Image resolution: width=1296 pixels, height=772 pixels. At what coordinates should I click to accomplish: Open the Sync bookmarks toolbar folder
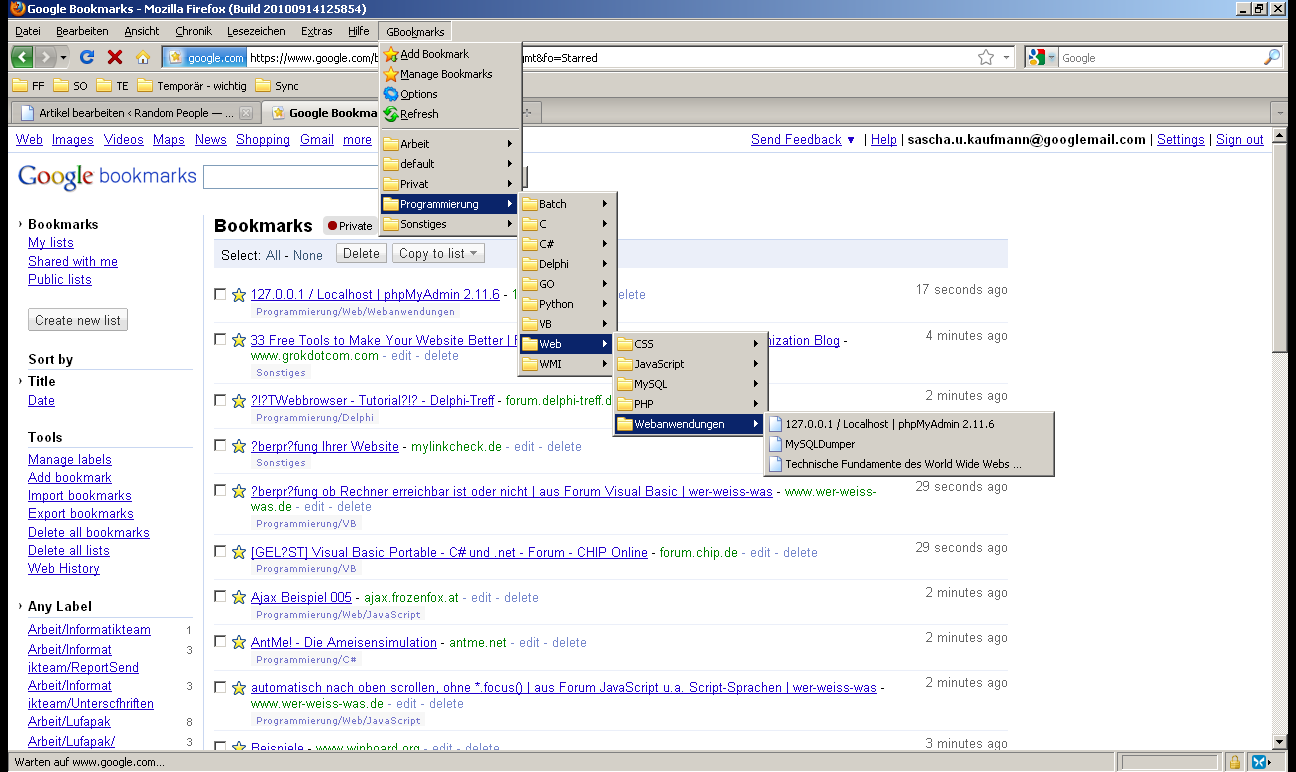(277, 86)
